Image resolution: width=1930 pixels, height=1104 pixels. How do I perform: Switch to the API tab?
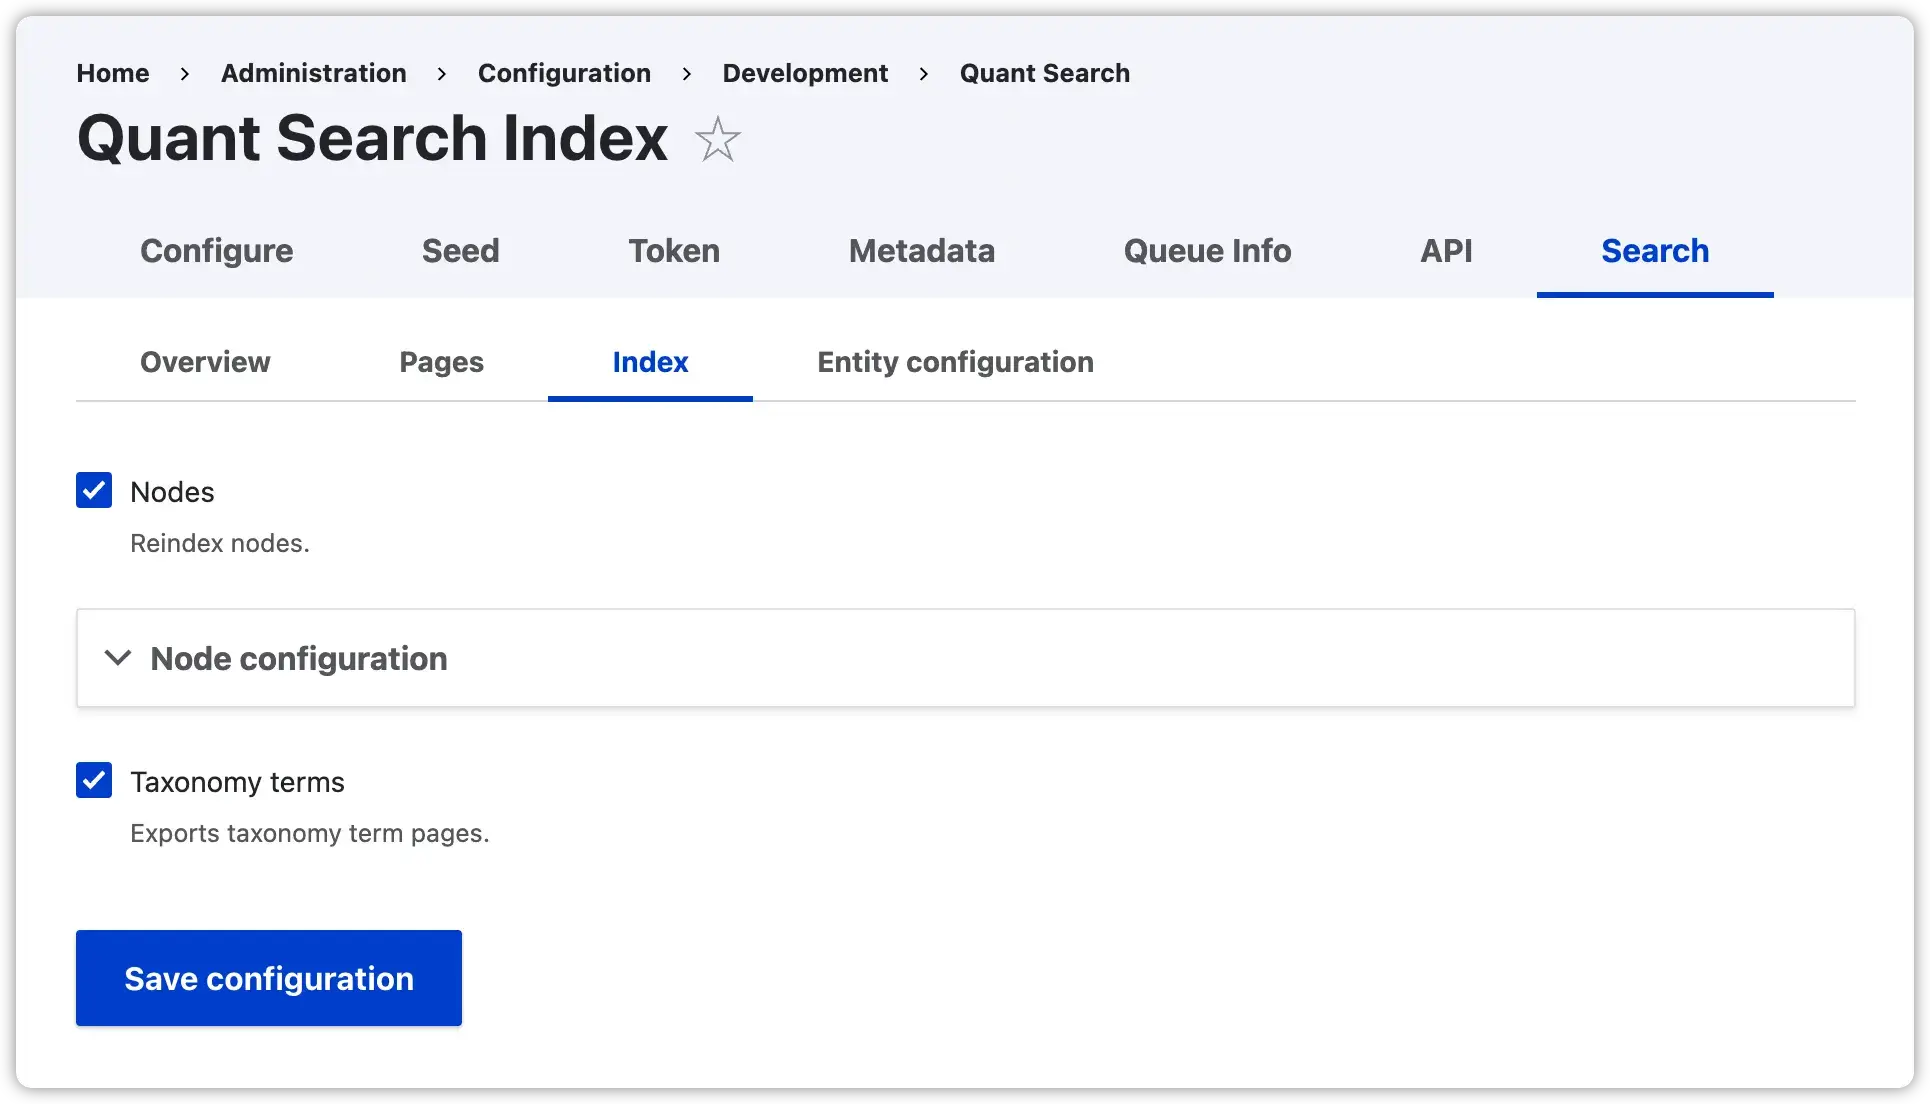click(1446, 251)
